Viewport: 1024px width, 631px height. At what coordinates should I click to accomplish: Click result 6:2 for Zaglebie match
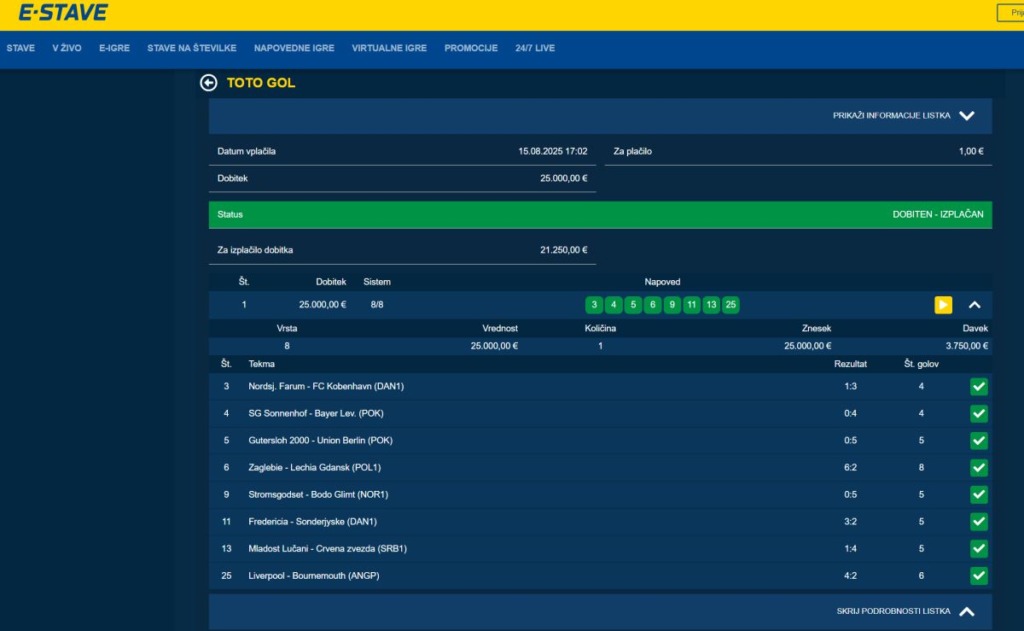(x=850, y=468)
